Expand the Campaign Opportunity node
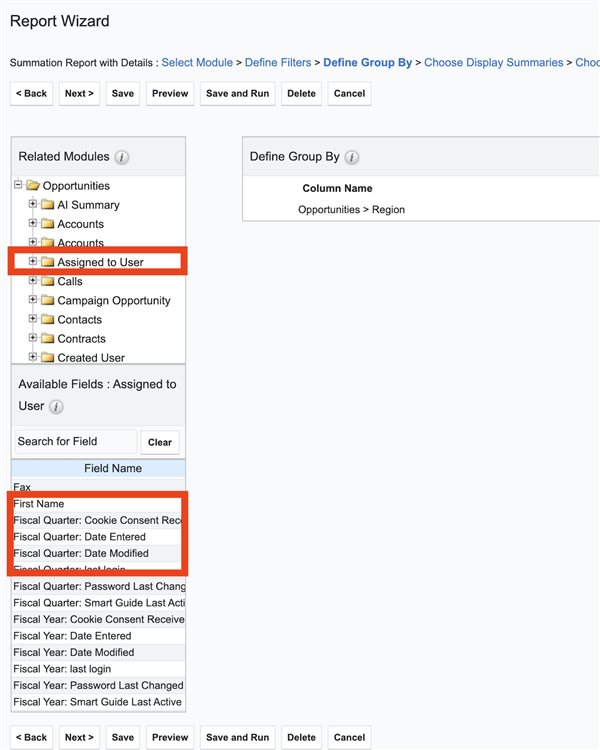The height and width of the screenshot is (750, 600). [33, 300]
